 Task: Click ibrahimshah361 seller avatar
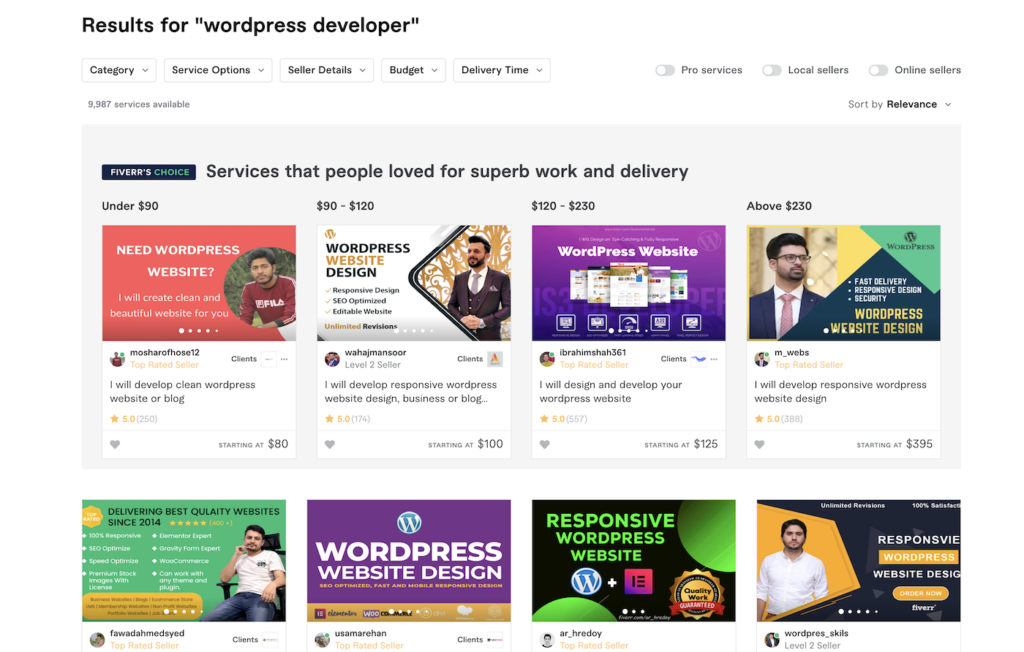click(x=547, y=359)
